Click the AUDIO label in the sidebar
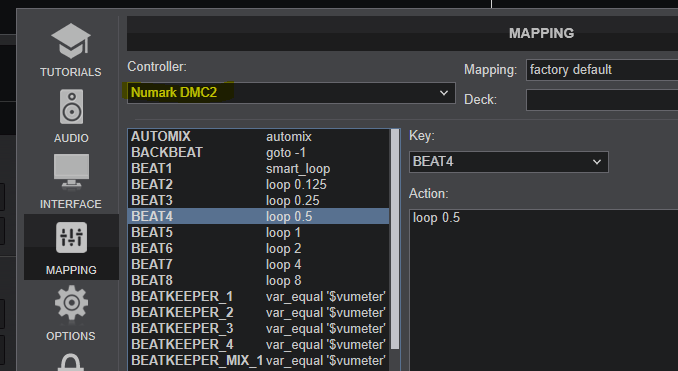Screen dimensions: 678x371 point(71,138)
